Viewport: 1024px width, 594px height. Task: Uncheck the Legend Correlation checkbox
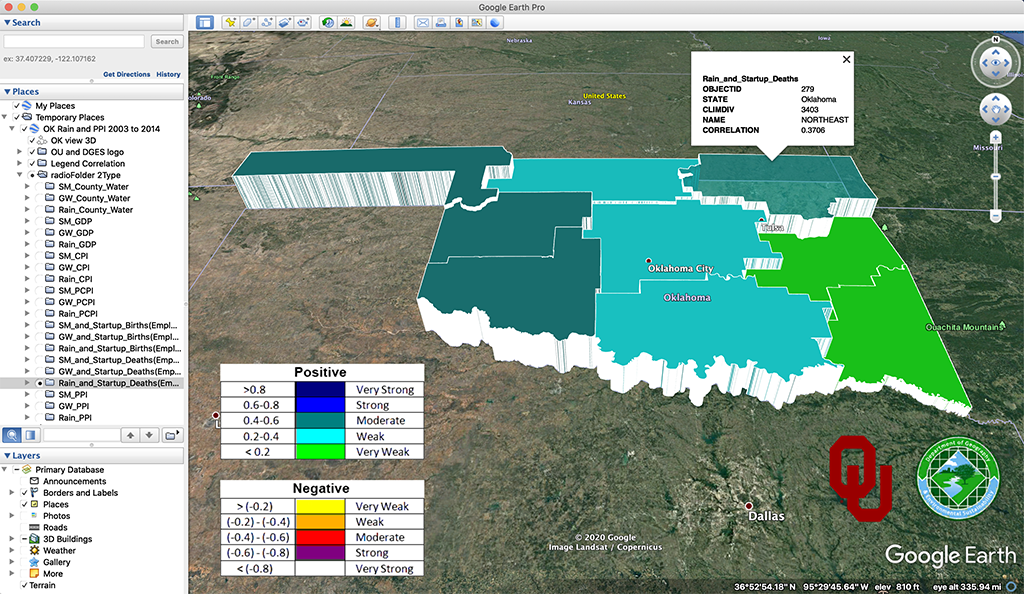(33, 164)
